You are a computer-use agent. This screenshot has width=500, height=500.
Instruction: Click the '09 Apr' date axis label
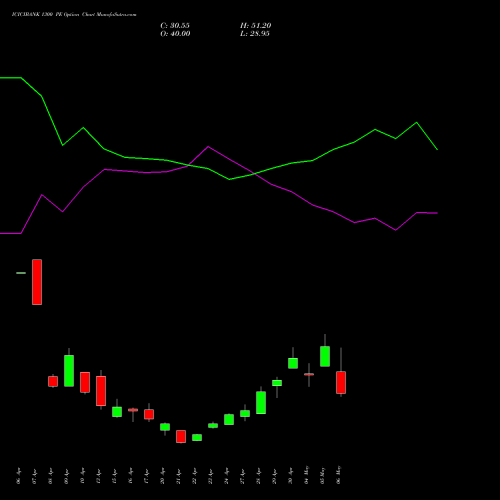(66, 476)
